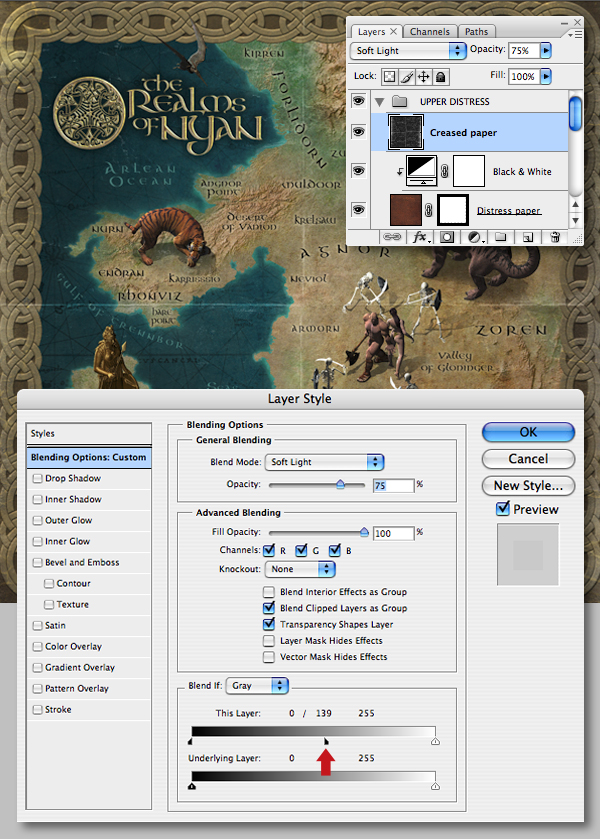Click the create new layer icon
Screen dimensions: 600x839
pyautogui.click(x=528, y=237)
